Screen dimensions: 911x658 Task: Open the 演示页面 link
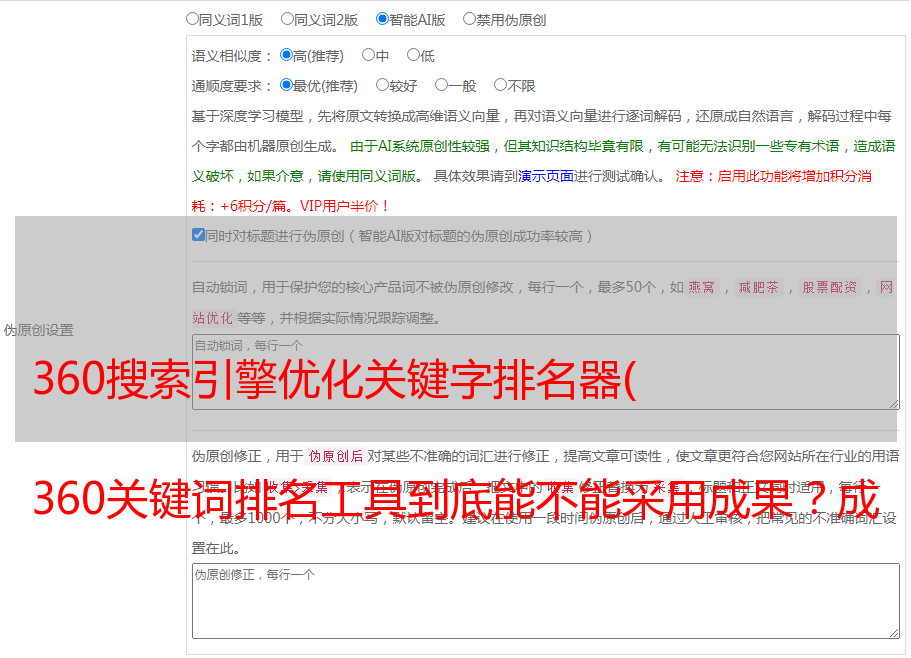(x=546, y=176)
